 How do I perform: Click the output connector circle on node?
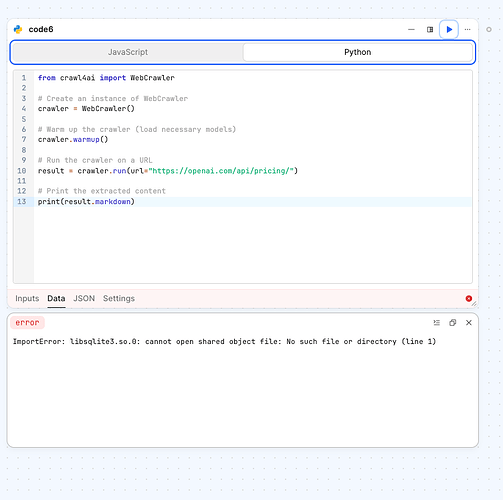(489, 30)
